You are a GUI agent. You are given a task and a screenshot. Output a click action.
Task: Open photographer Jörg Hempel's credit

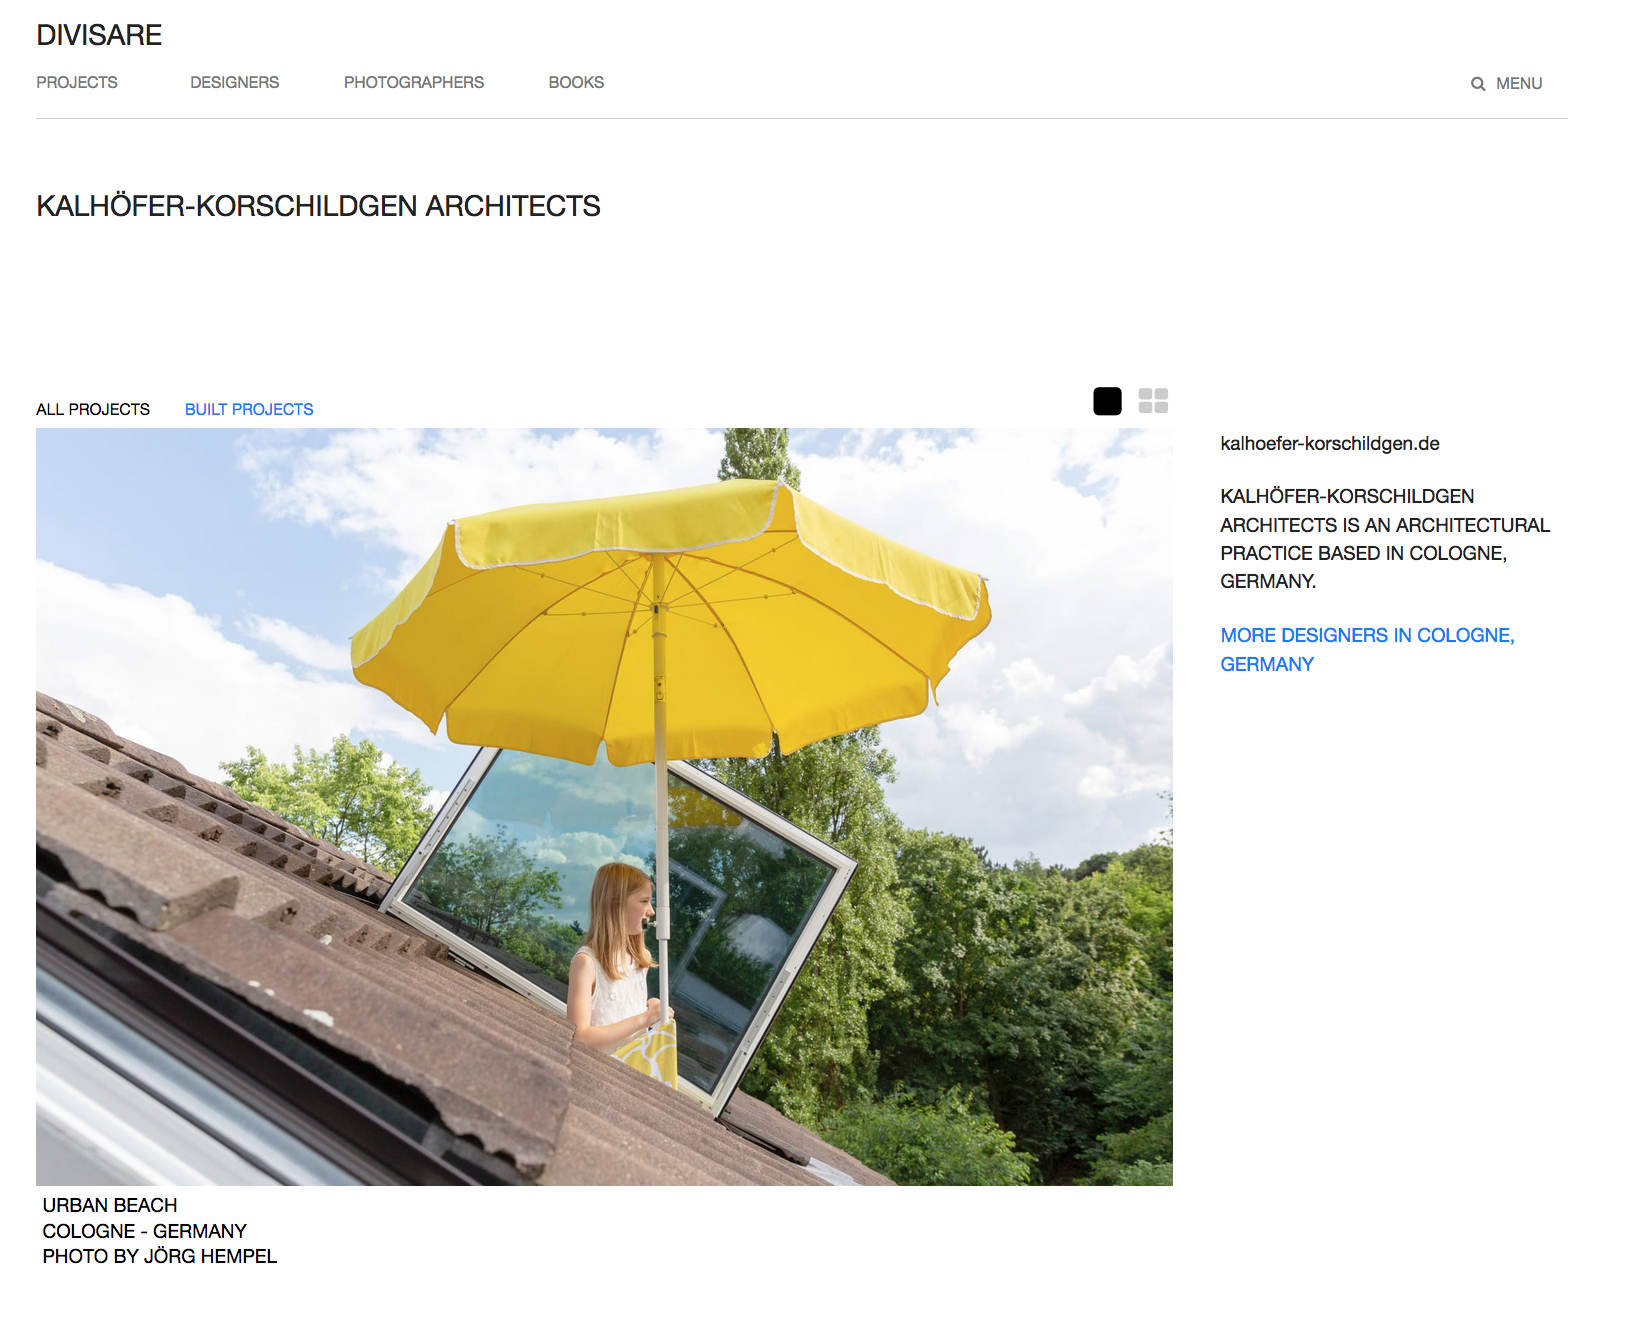tap(159, 1256)
